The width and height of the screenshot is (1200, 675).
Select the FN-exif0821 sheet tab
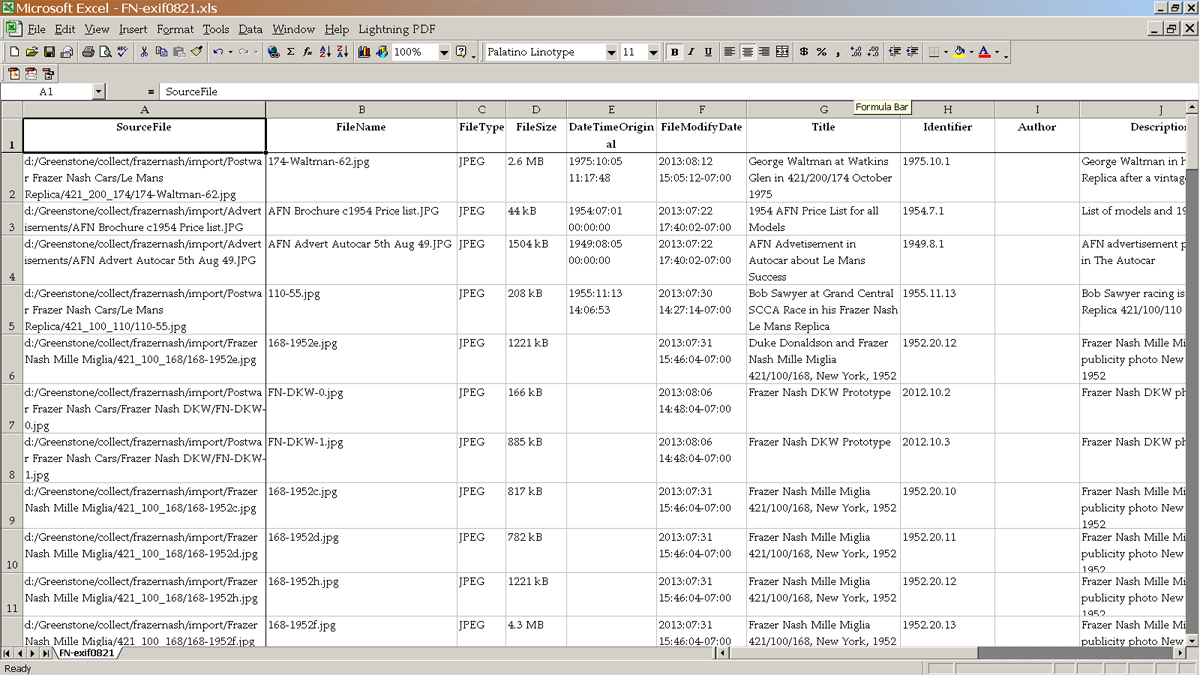[x=85, y=653]
